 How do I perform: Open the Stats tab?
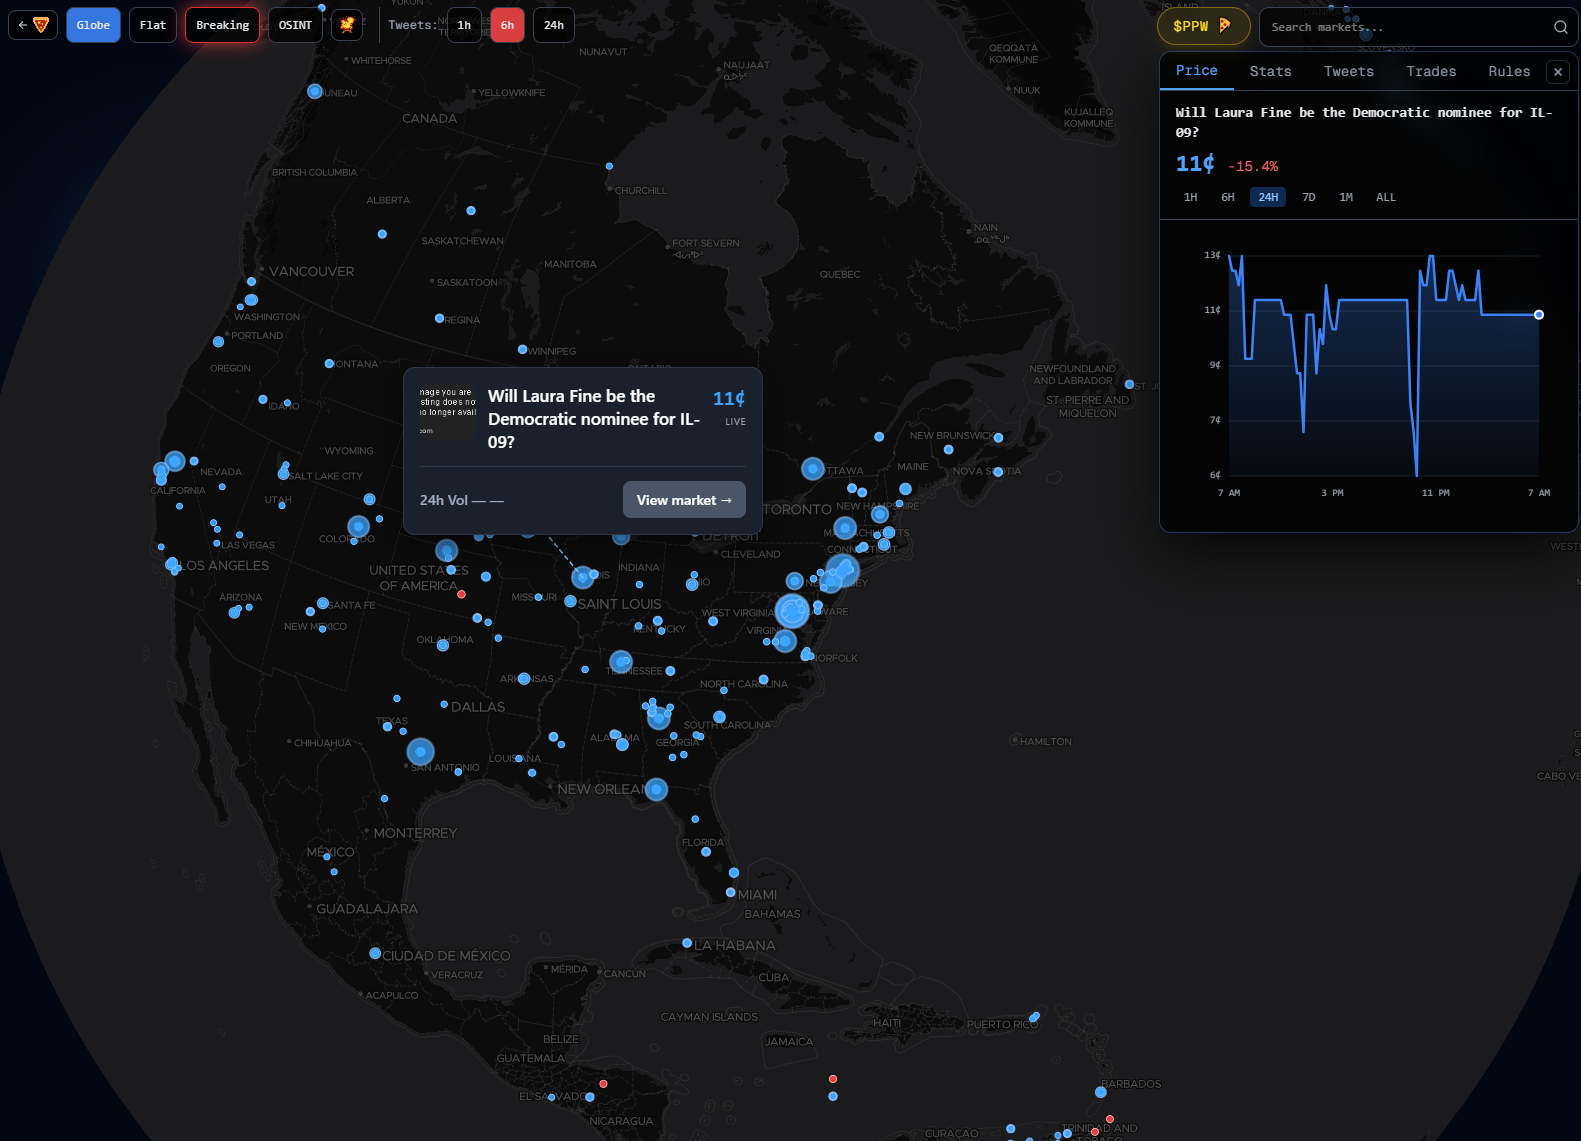(x=1270, y=72)
